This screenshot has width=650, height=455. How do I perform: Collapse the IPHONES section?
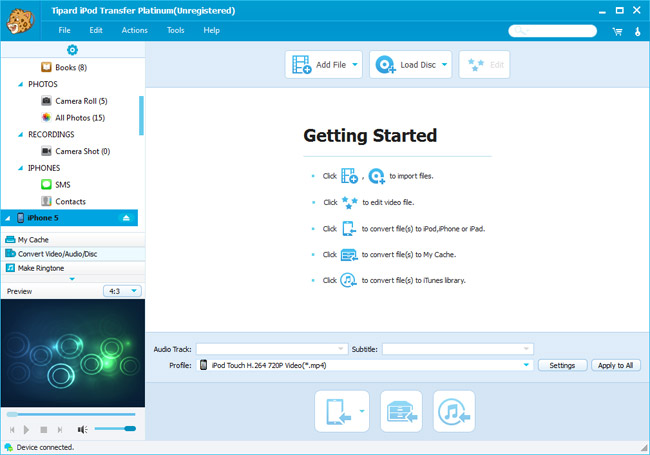pyautogui.click(x=20, y=168)
